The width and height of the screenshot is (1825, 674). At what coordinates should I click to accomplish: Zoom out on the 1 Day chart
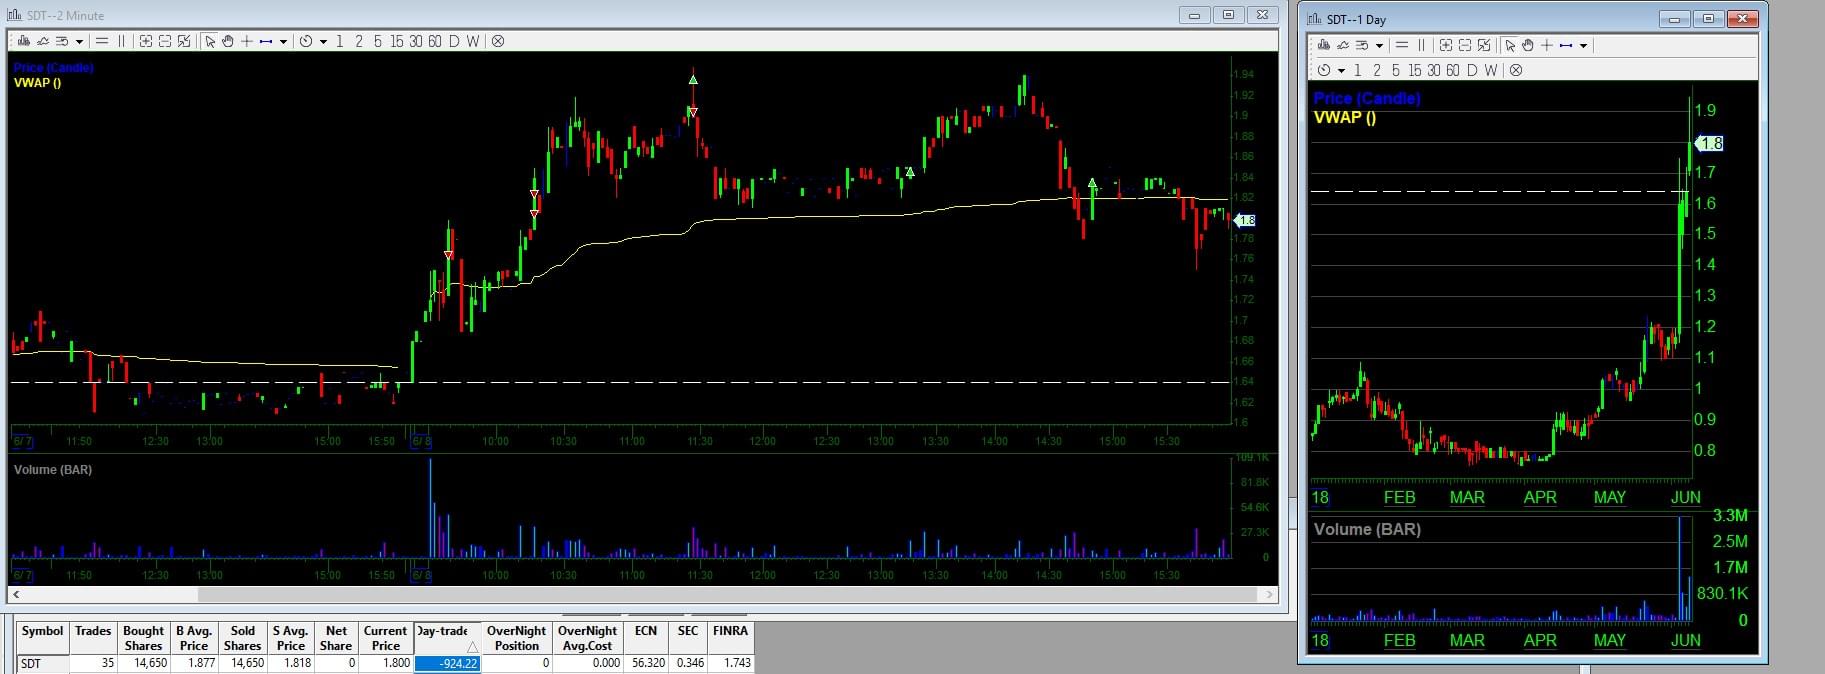pyautogui.click(x=1465, y=45)
